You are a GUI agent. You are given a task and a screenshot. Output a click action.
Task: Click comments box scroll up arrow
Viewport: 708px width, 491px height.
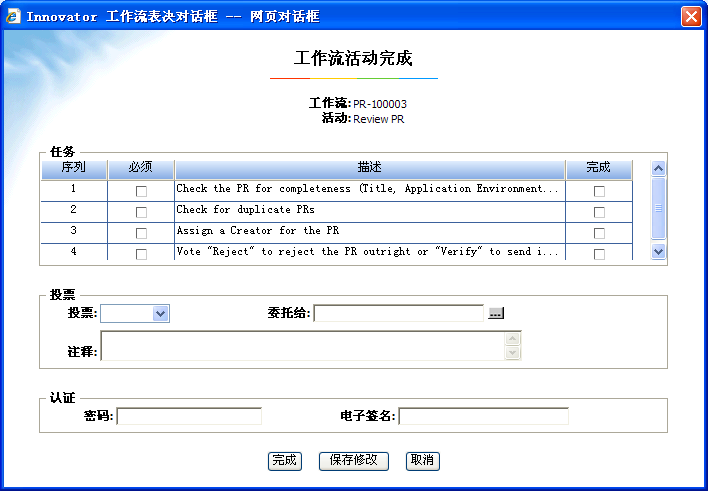(x=512, y=338)
